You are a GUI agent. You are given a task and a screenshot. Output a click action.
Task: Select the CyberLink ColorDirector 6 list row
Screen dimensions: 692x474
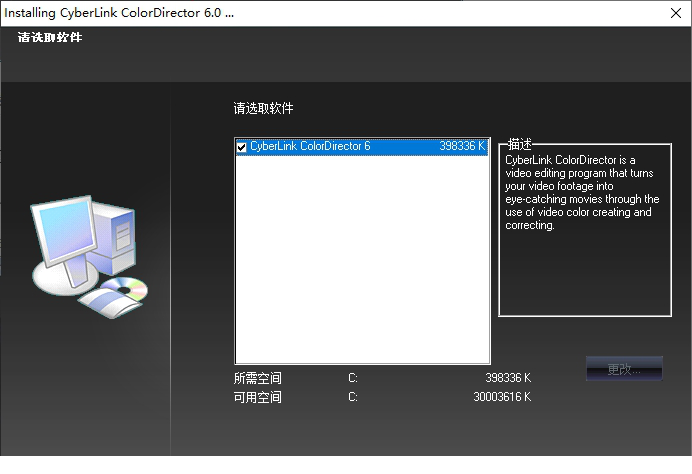click(362, 147)
